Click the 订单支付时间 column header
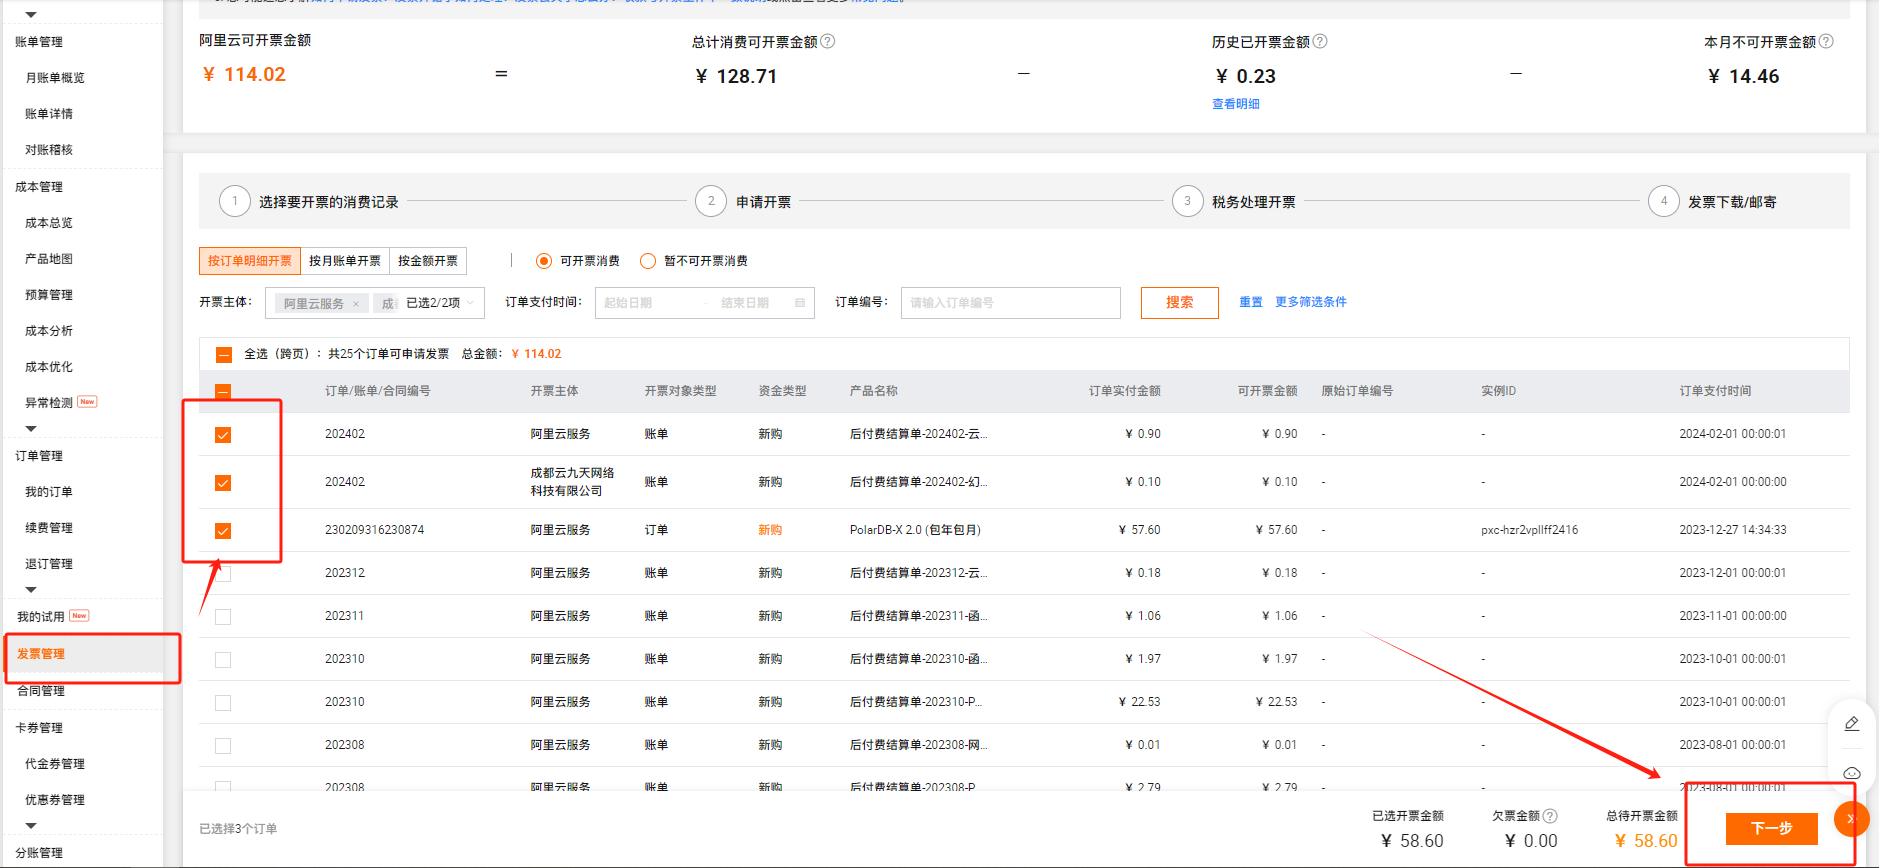 point(1716,391)
